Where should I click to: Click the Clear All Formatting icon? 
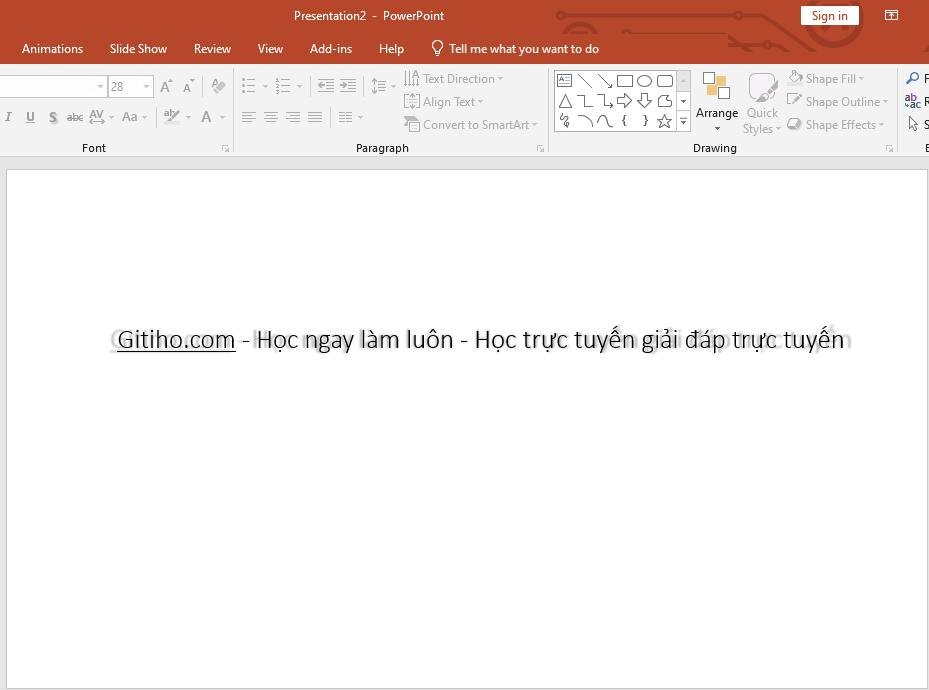click(x=218, y=86)
